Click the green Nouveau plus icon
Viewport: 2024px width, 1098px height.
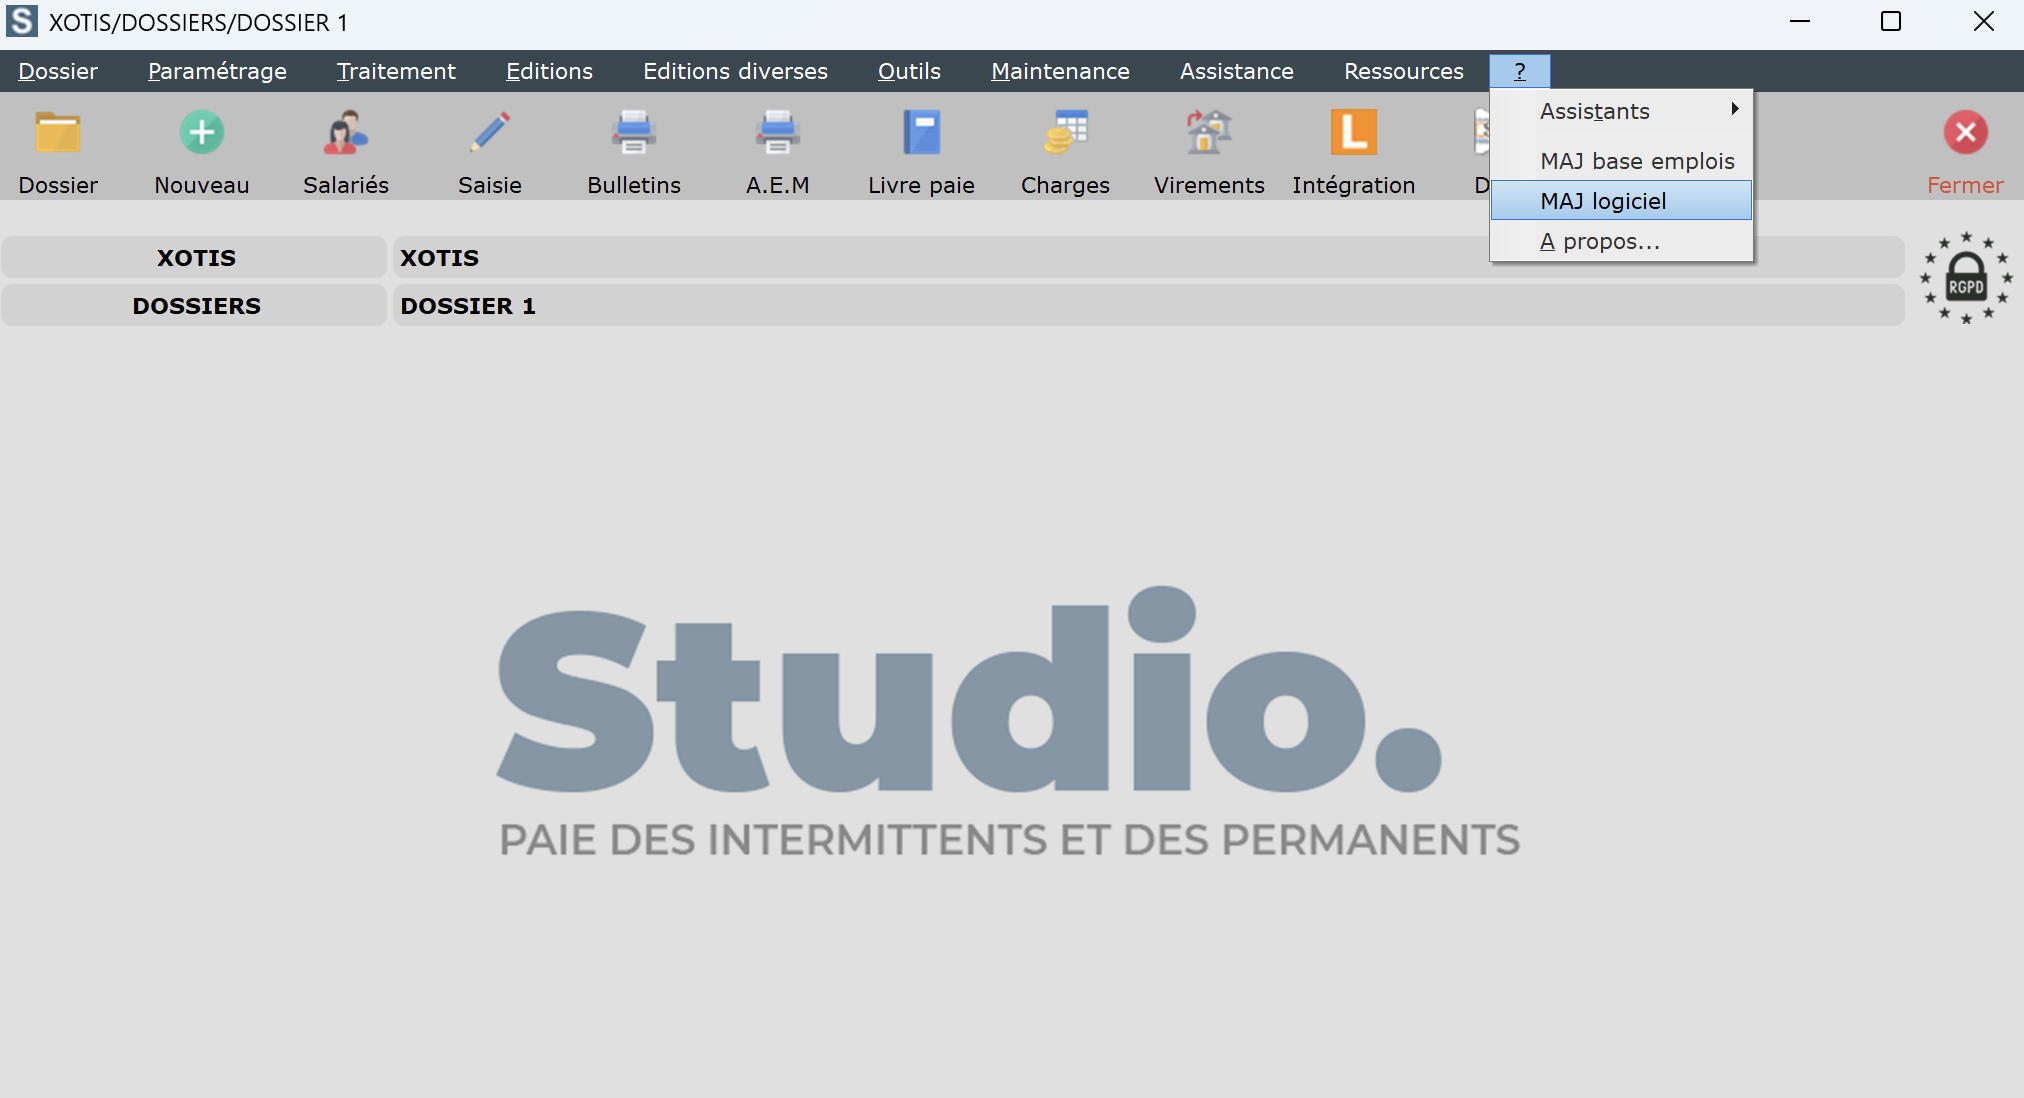pos(202,133)
